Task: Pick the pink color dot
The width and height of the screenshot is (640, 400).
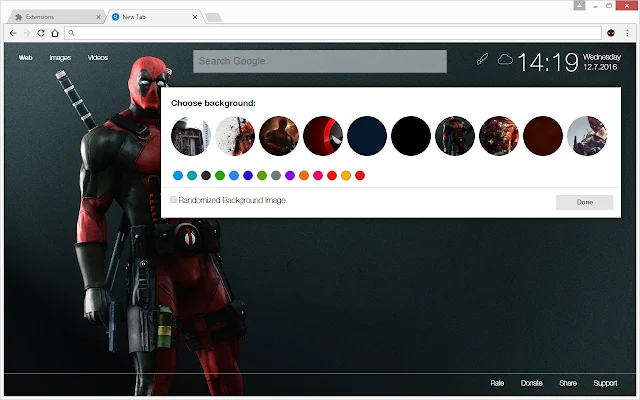Action: click(318, 176)
